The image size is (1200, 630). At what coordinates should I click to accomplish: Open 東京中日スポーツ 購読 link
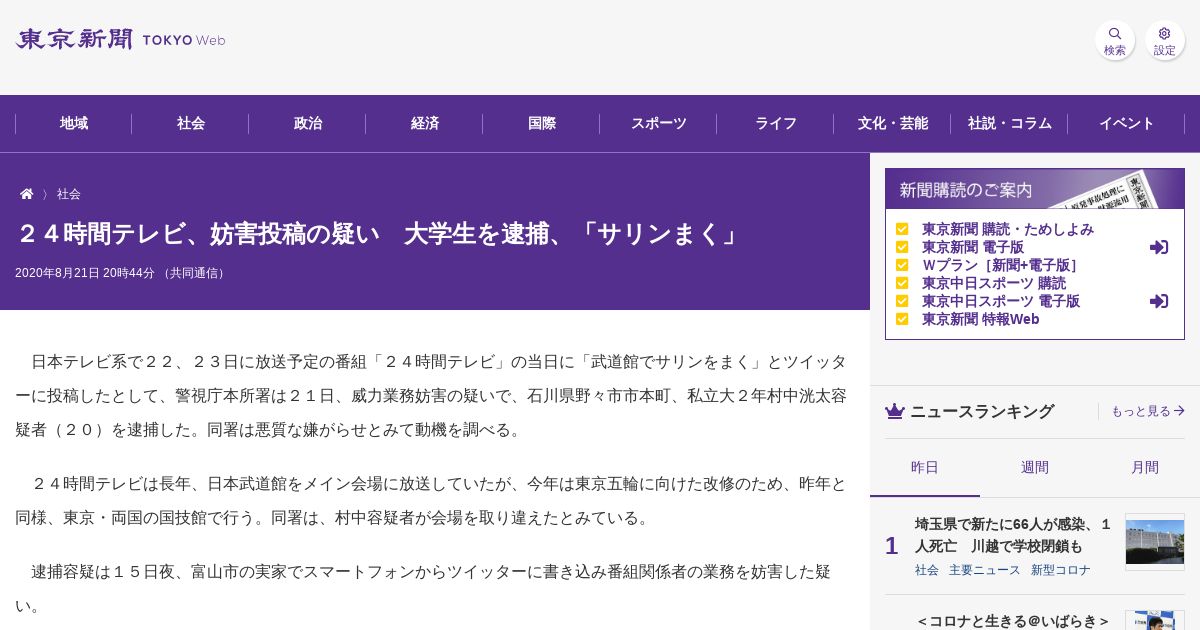994,283
